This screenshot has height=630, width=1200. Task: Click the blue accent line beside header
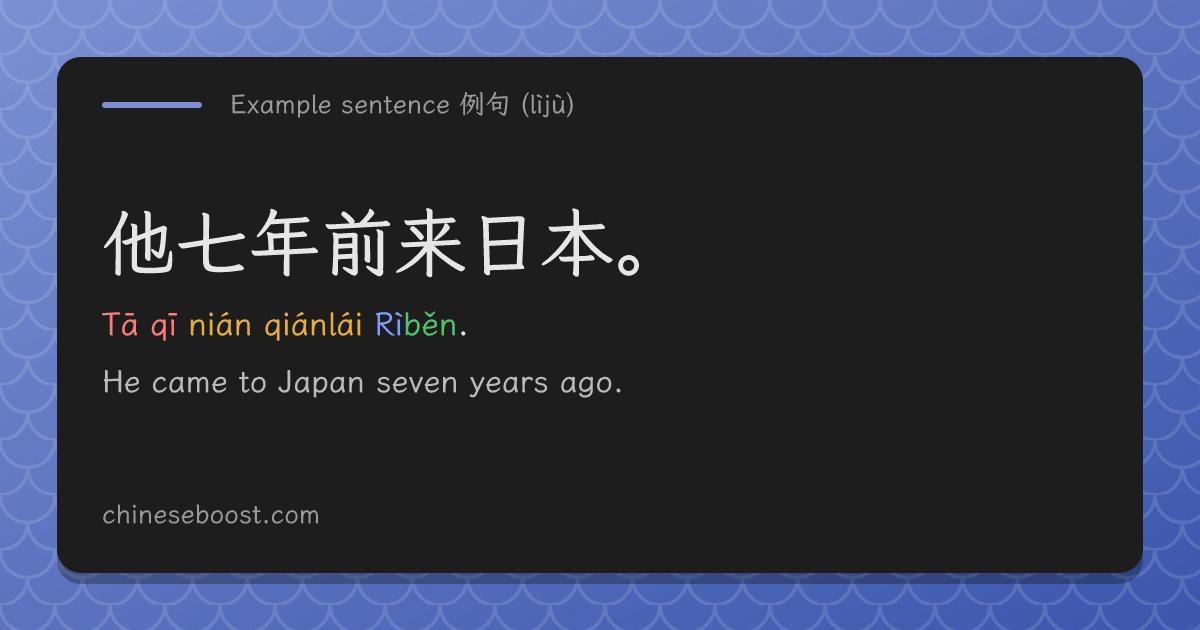pos(152,104)
